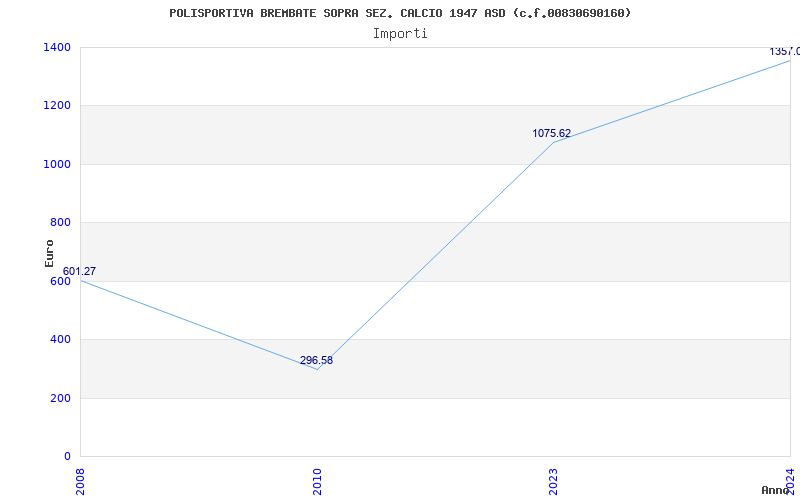The width and height of the screenshot is (800, 500).
Task: Select the Importi subtitle text
Action: click(x=400, y=34)
